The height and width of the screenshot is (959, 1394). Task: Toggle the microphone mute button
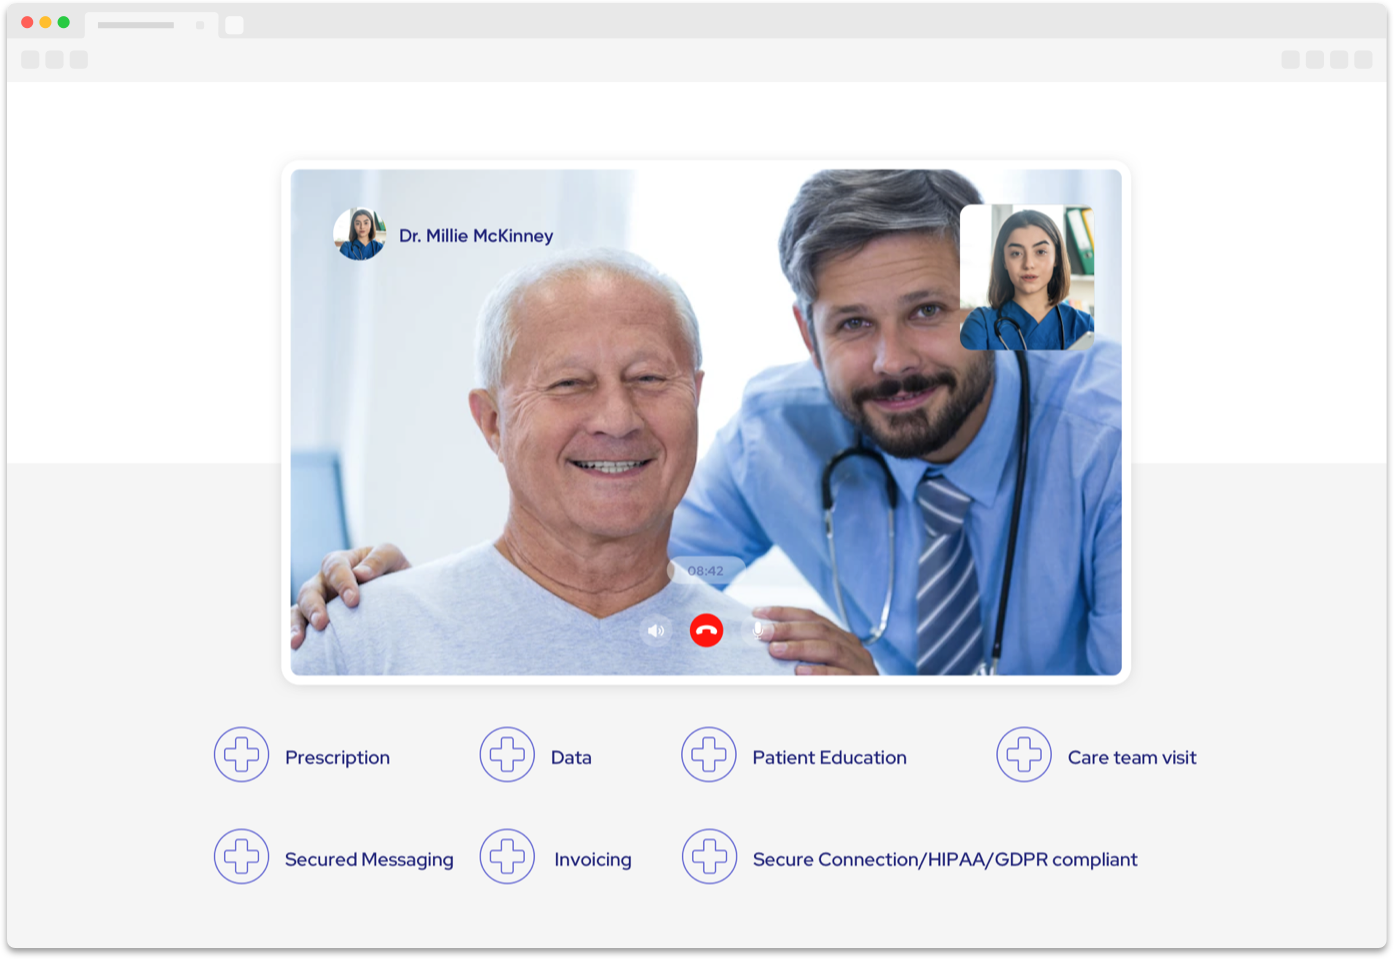tap(757, 630)
